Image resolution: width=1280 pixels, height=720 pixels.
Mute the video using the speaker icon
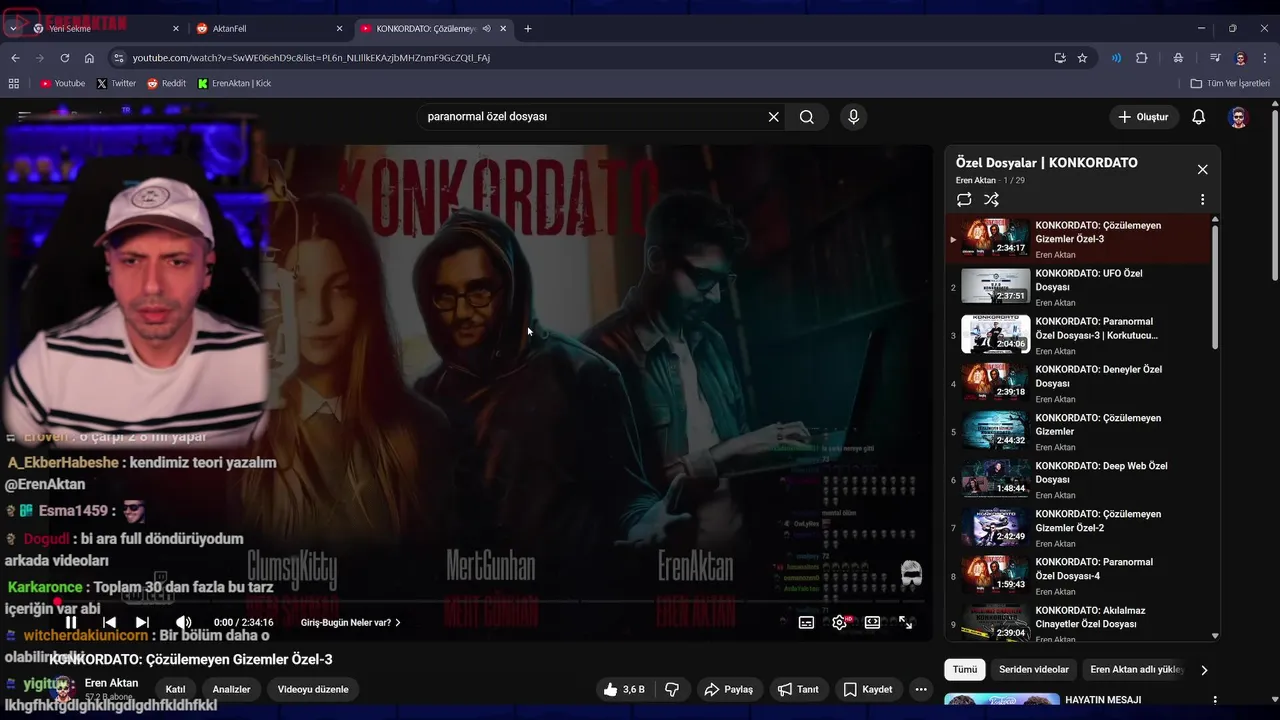tap(183, 622)
